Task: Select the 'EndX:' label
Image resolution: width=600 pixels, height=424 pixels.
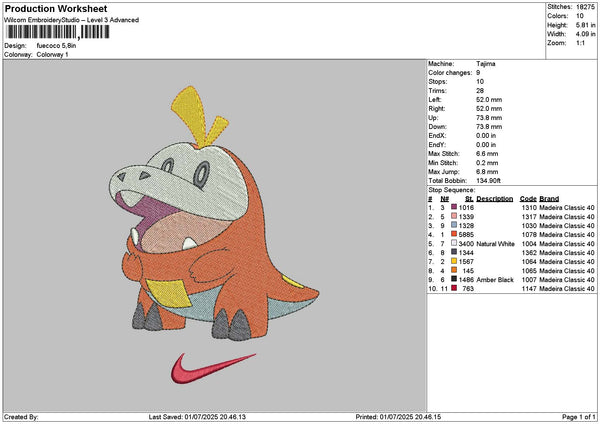Action: point(437,136)
